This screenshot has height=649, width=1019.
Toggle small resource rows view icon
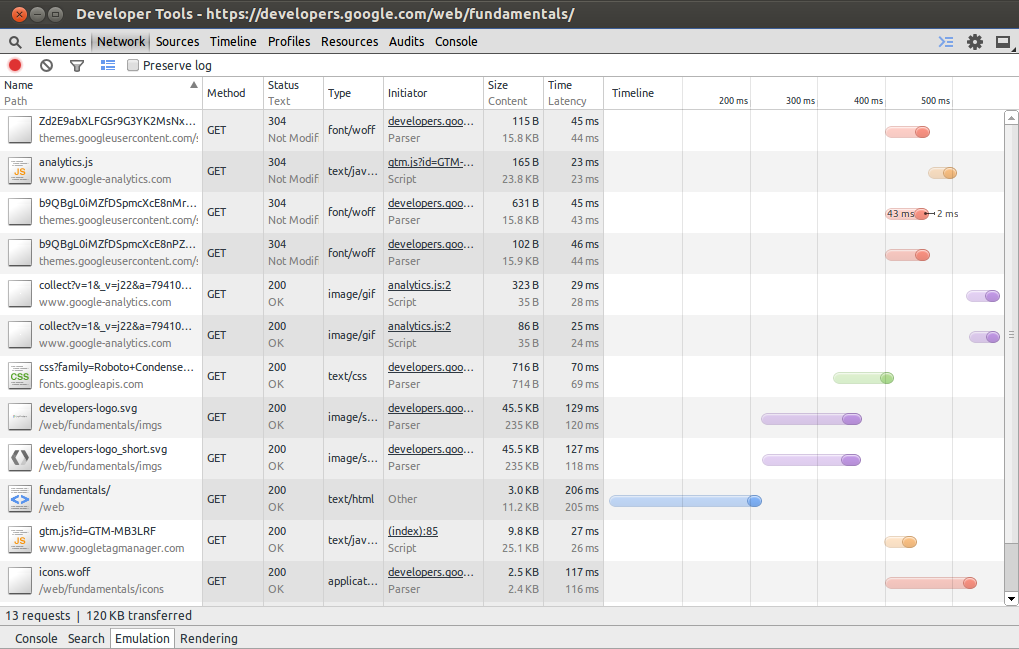point(108,65)
